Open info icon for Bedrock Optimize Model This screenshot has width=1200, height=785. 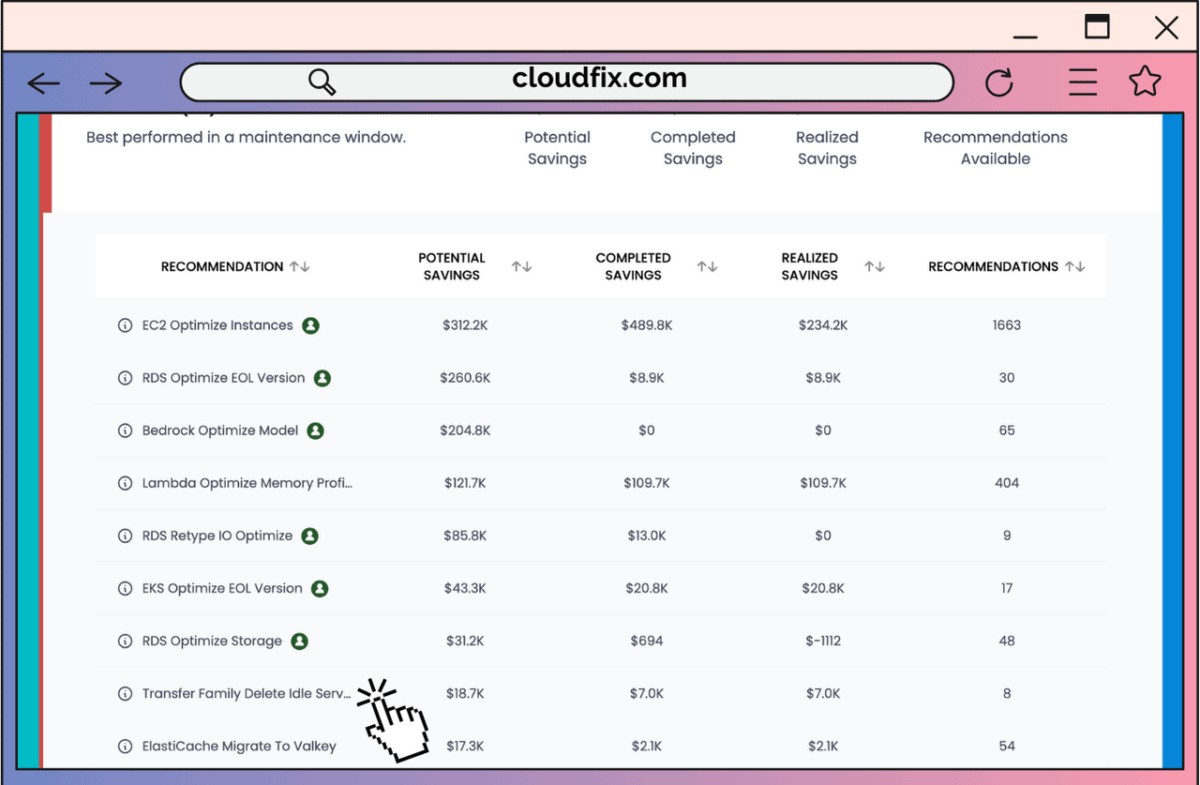tap(125, 431)
